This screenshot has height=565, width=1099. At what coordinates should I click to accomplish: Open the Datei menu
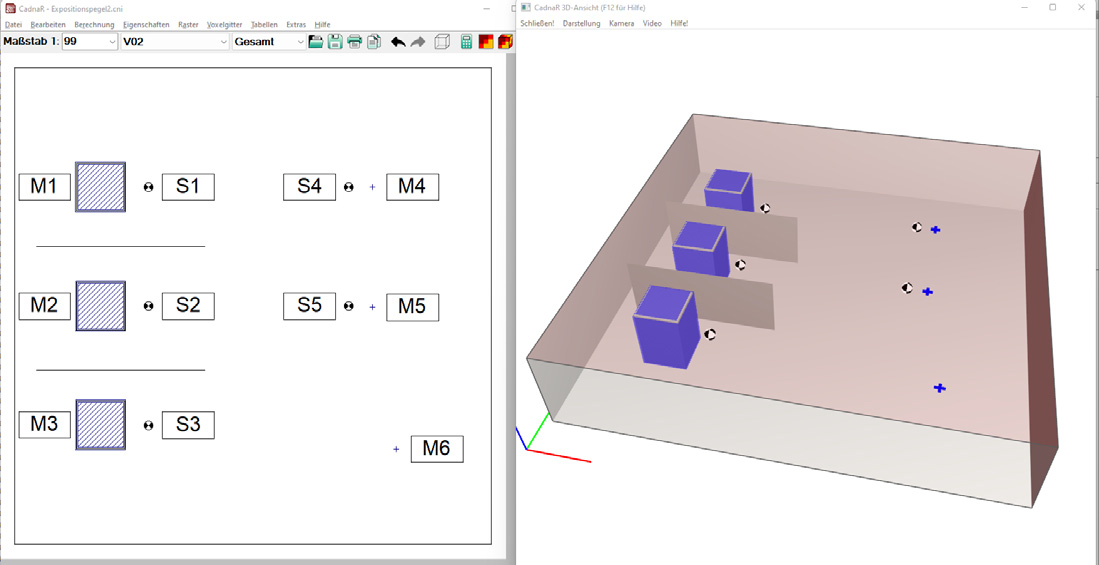click(x=13, y=25)
